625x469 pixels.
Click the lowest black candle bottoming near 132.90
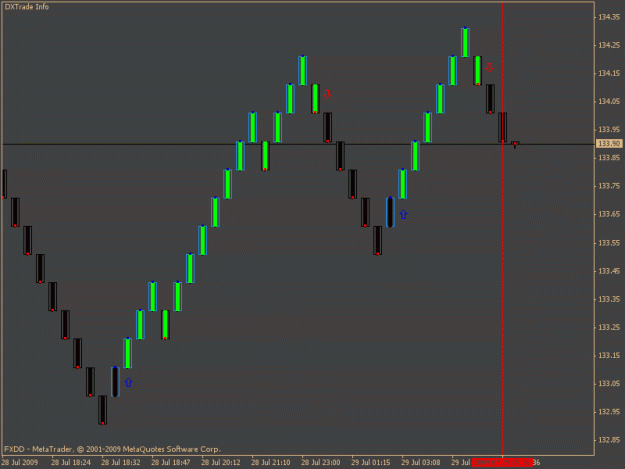click(x=102, y=410)
